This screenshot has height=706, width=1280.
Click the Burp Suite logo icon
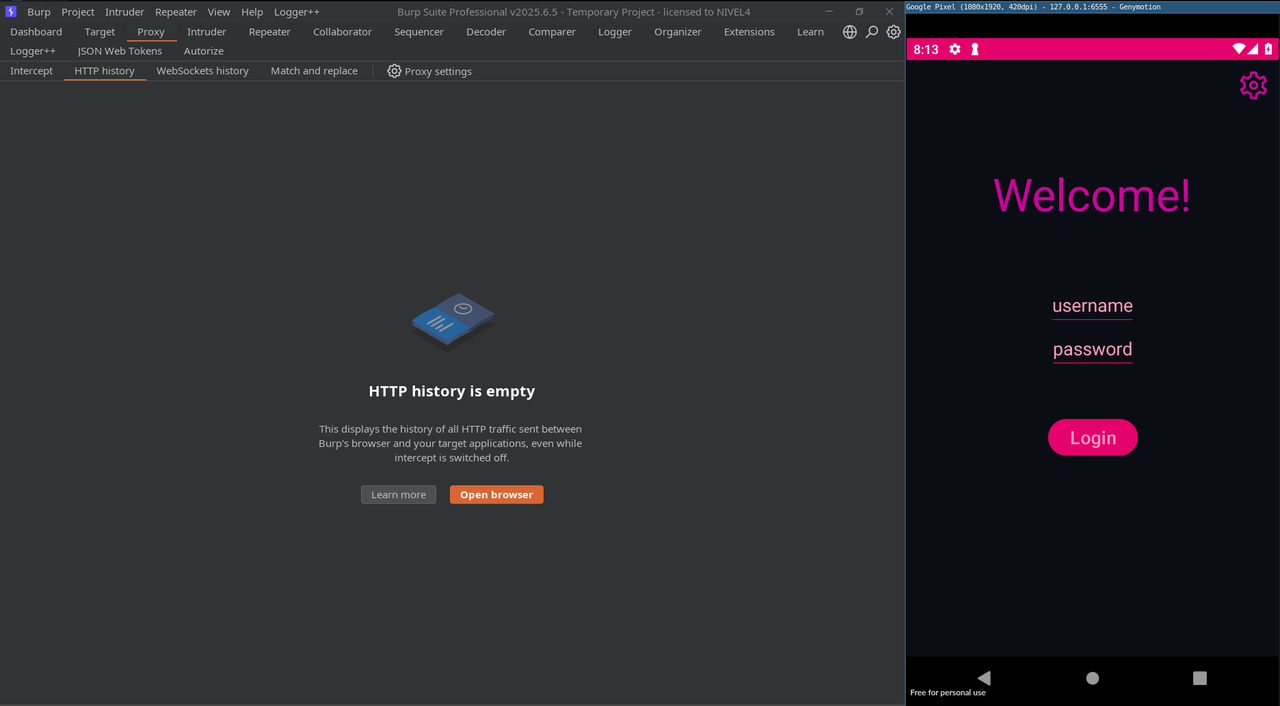[11, 12]
